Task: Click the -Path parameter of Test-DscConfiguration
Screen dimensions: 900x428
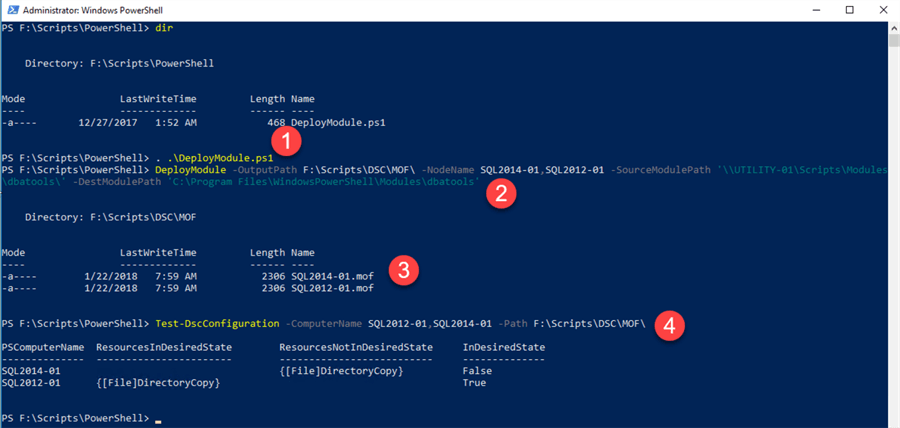Action: [x=512, y=324]
